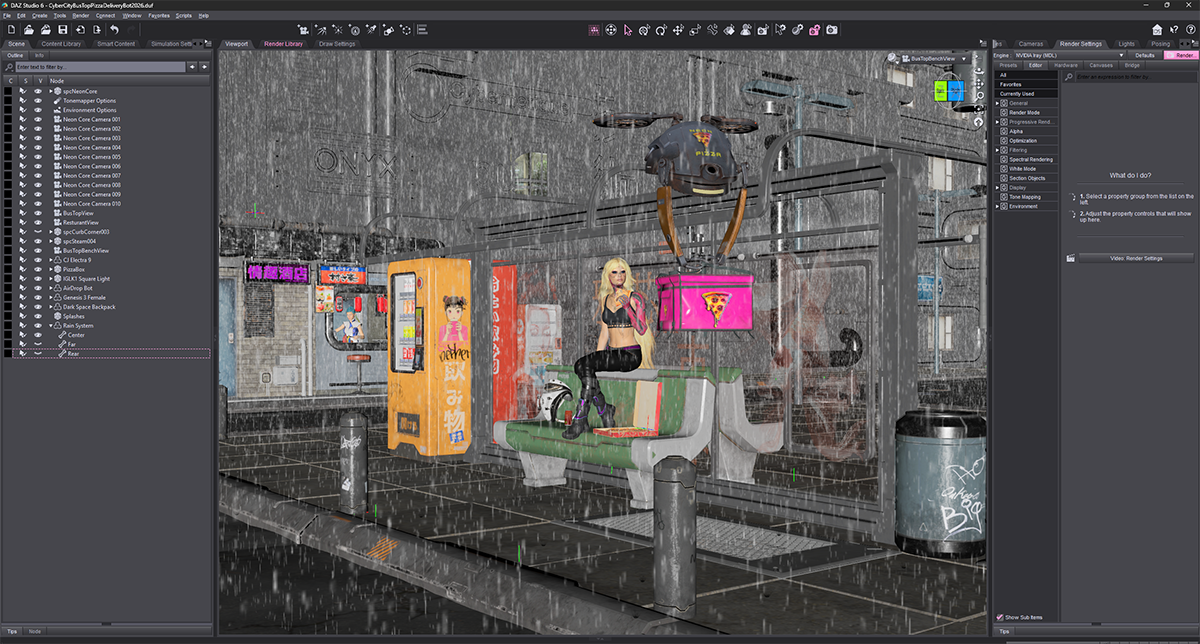Collapse the Rain System tree node
The image size is (1200, 644).
click(51, 326)
